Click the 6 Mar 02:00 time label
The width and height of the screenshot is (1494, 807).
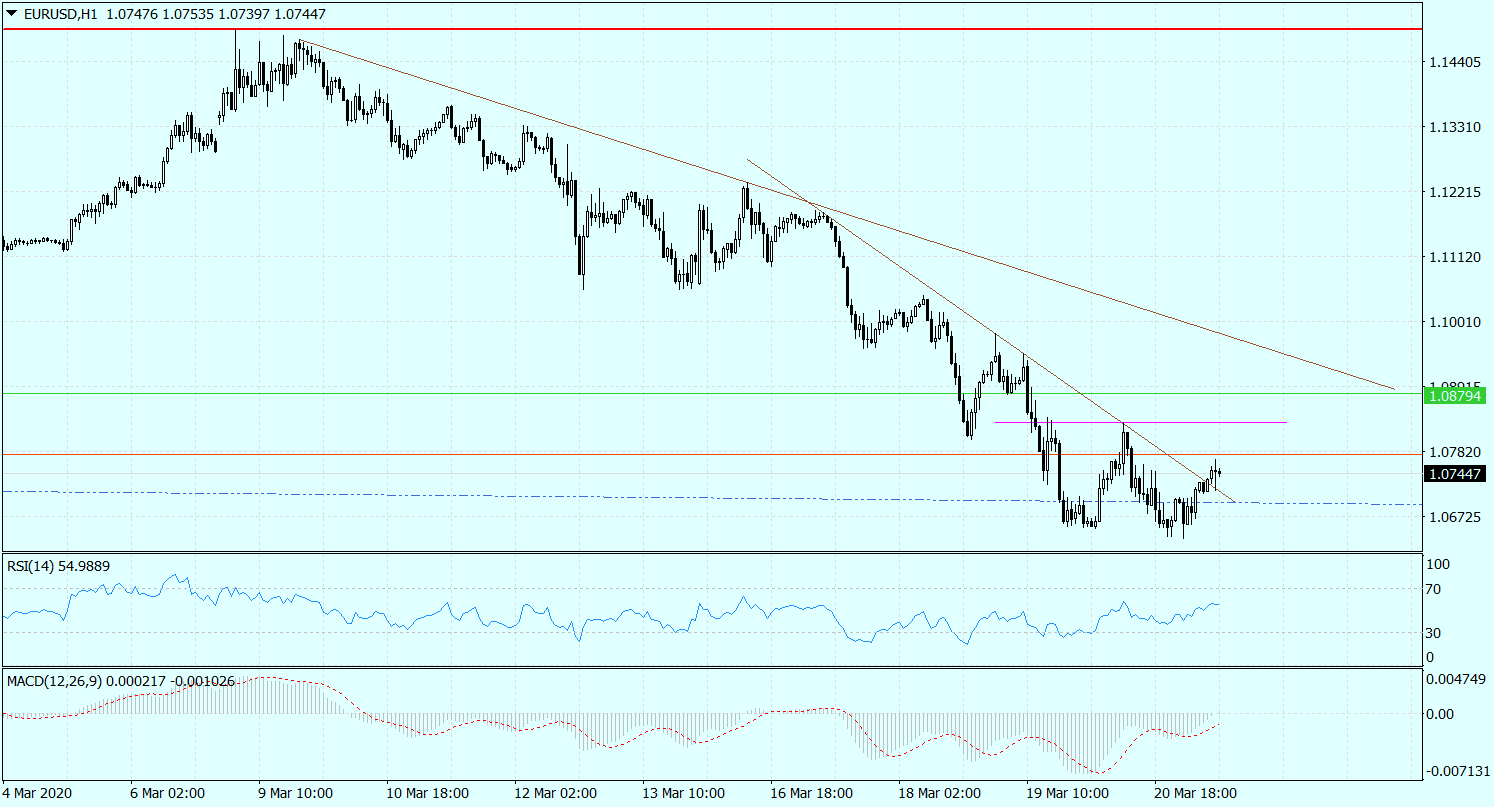click(169, 793)
